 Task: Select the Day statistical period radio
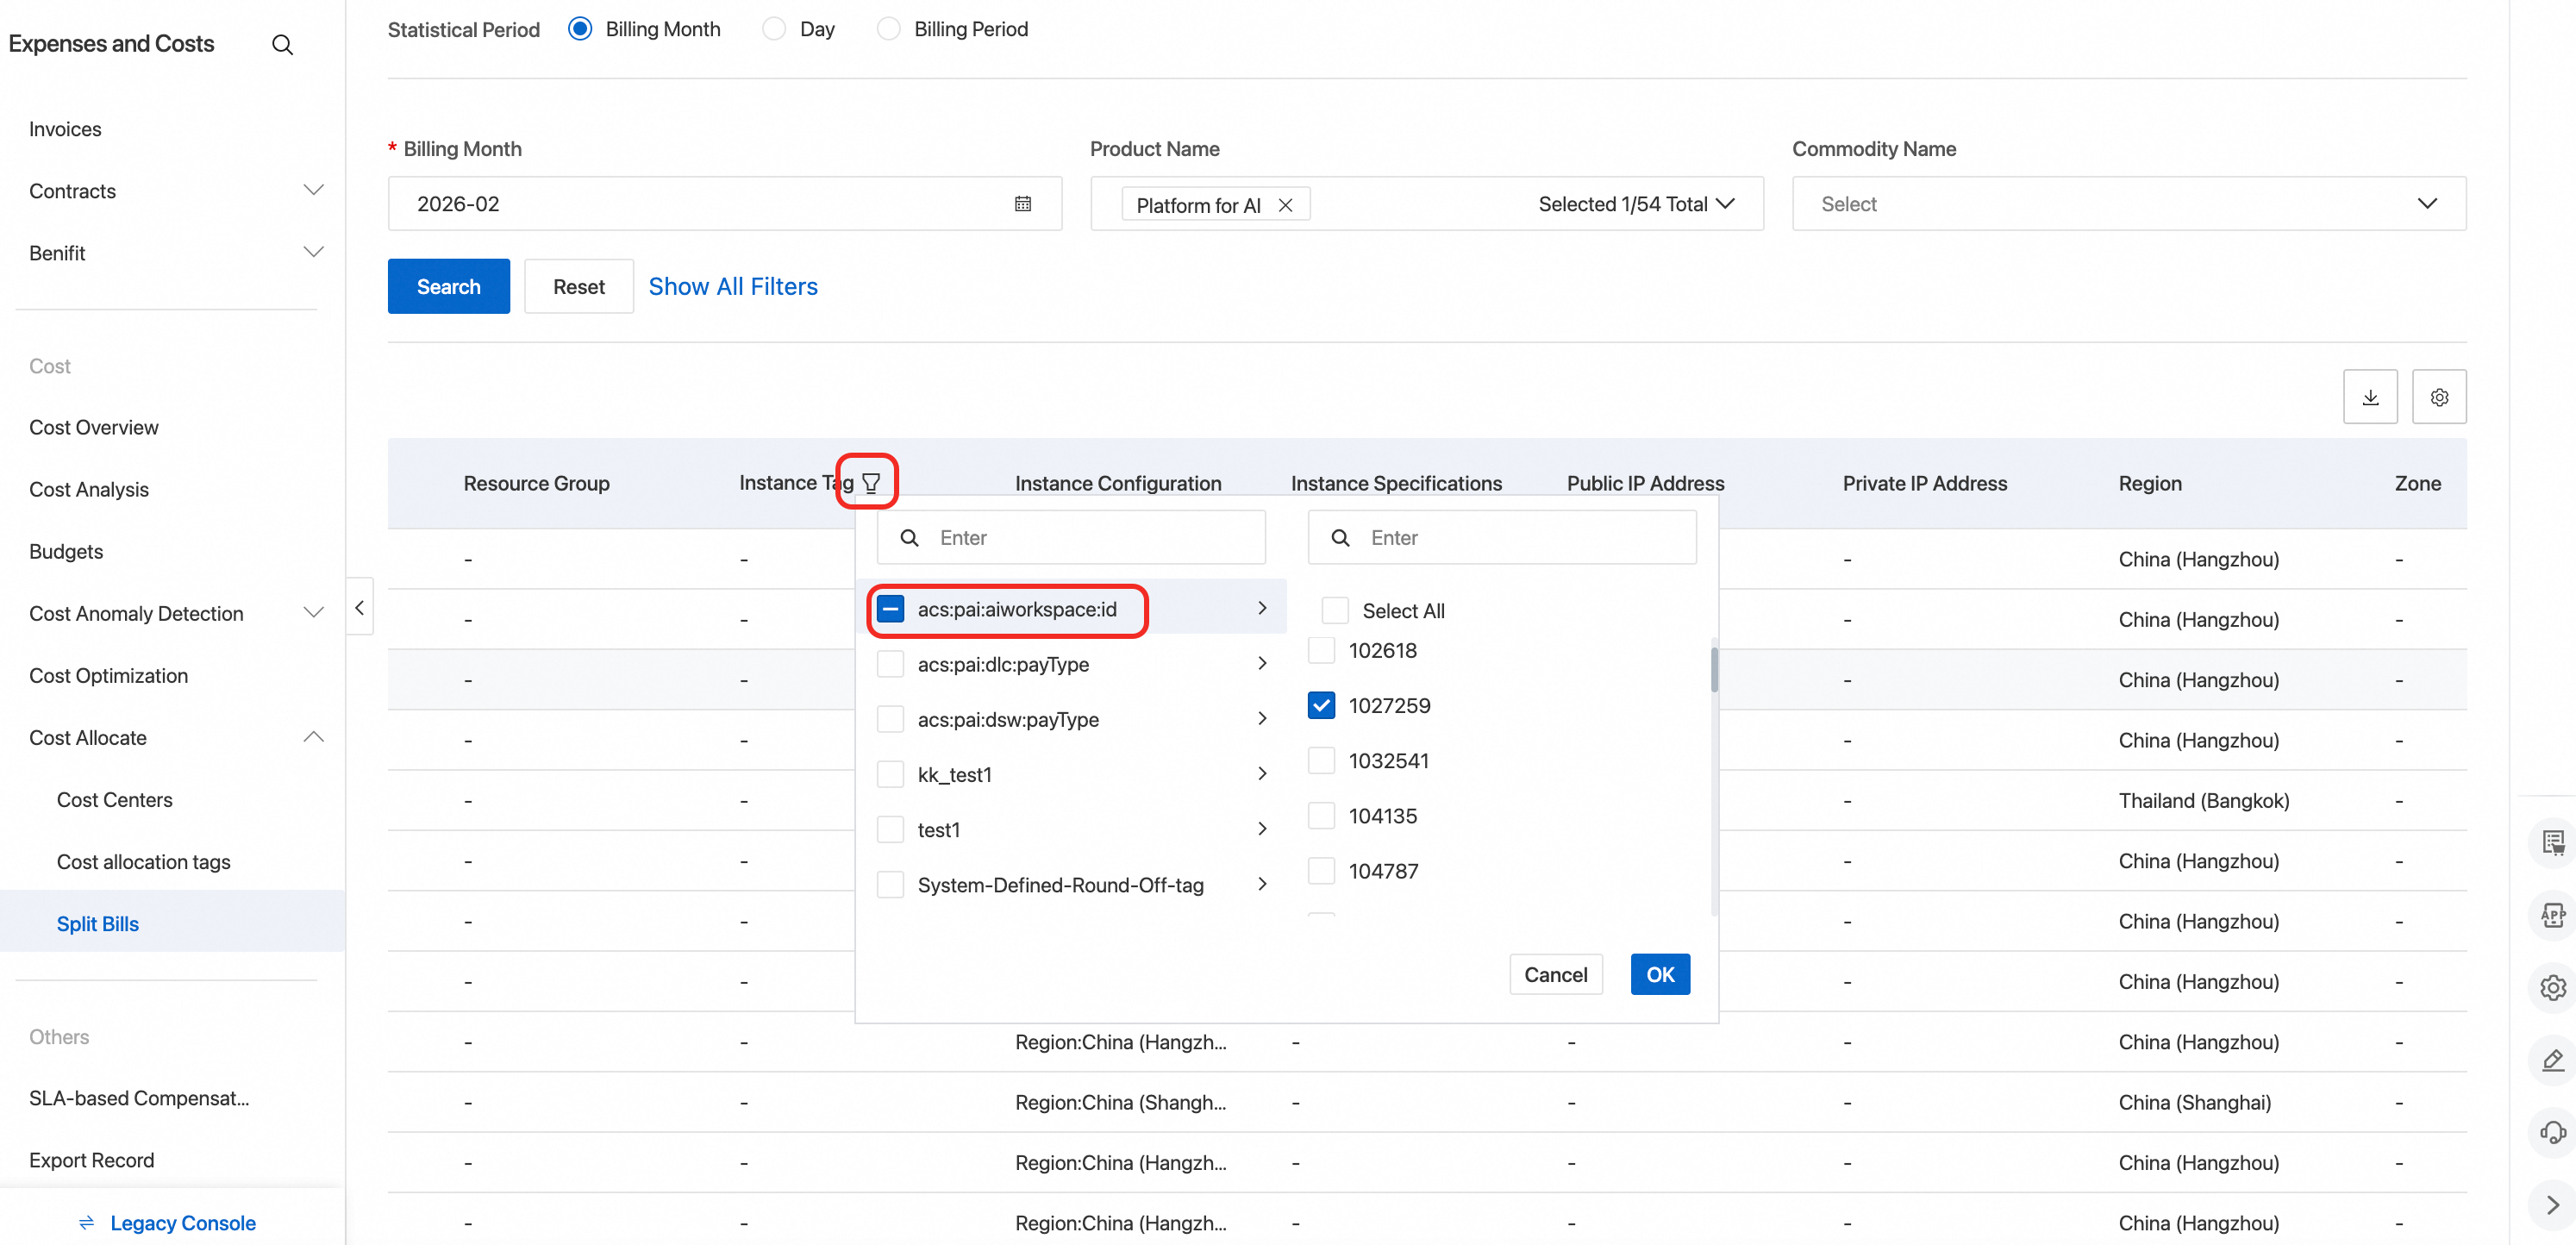pyautogui.click(x=774, y=29)
